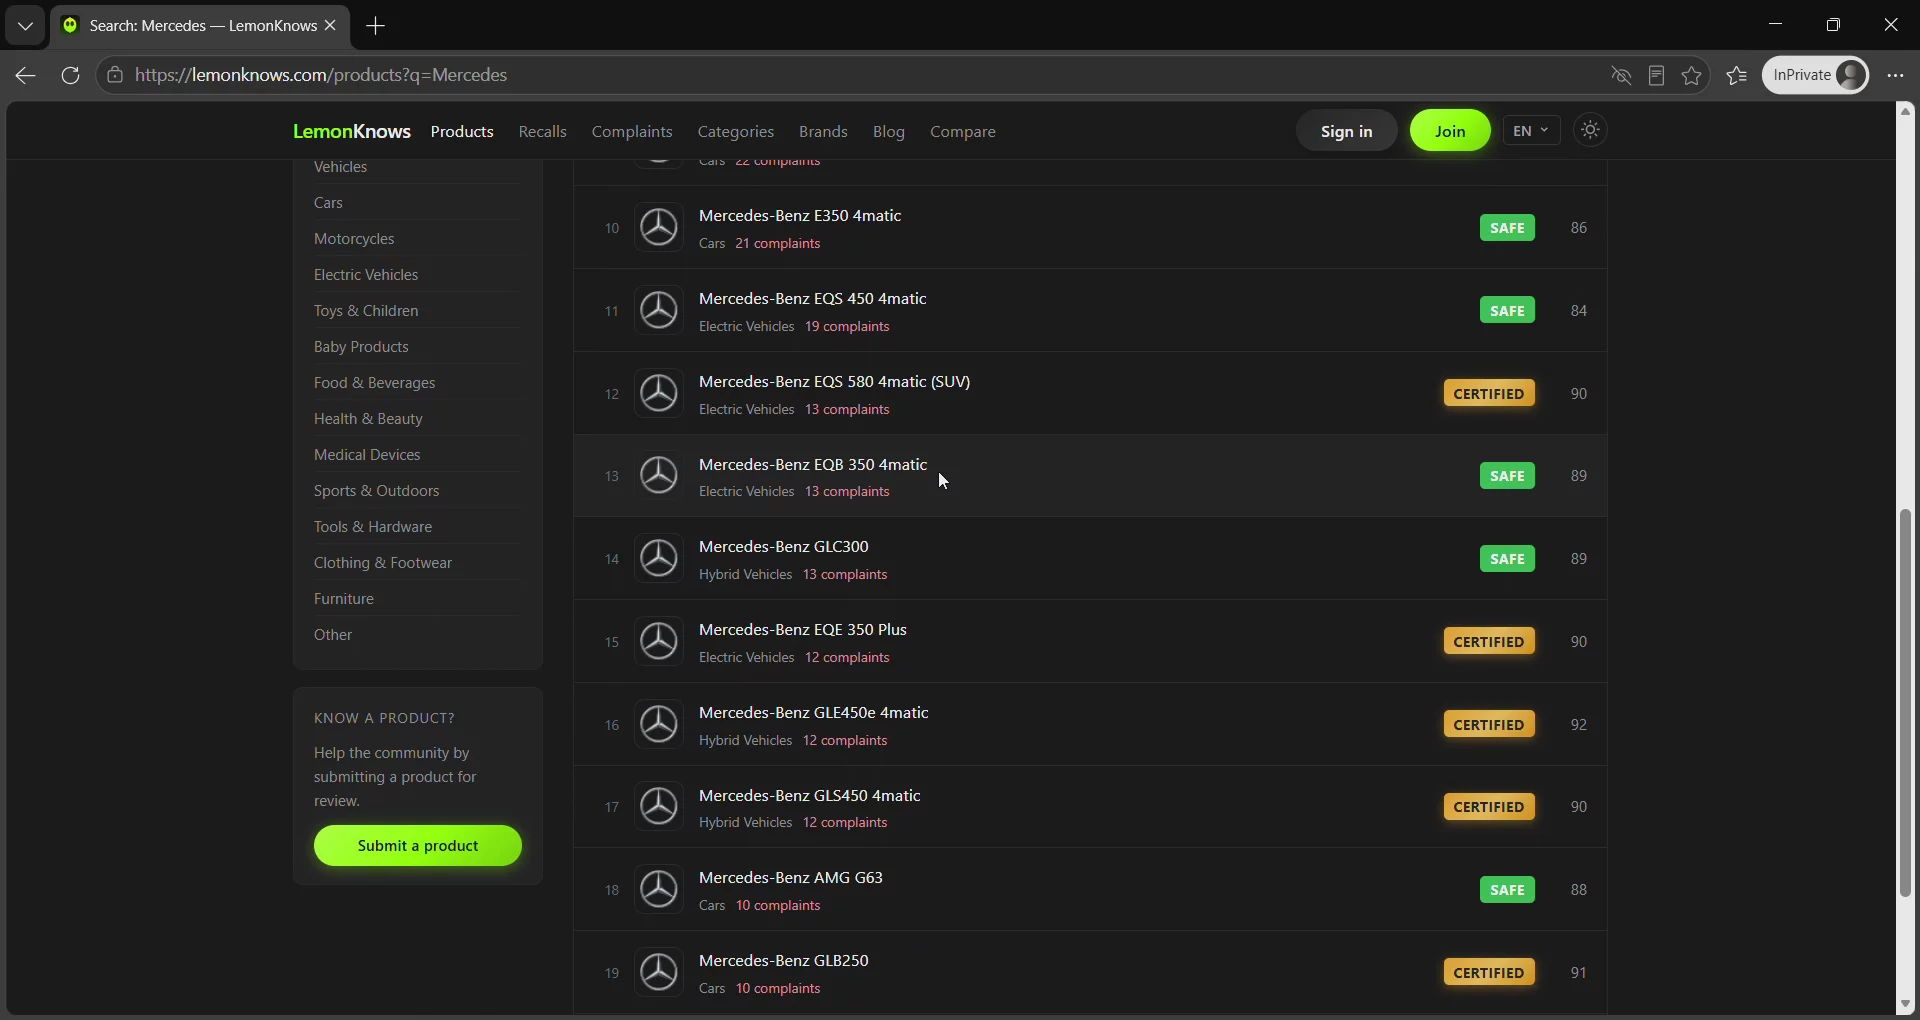Screen dimensions: 1920x1020
Task: View the tracking prevention eye icon
Action: 1621,75
